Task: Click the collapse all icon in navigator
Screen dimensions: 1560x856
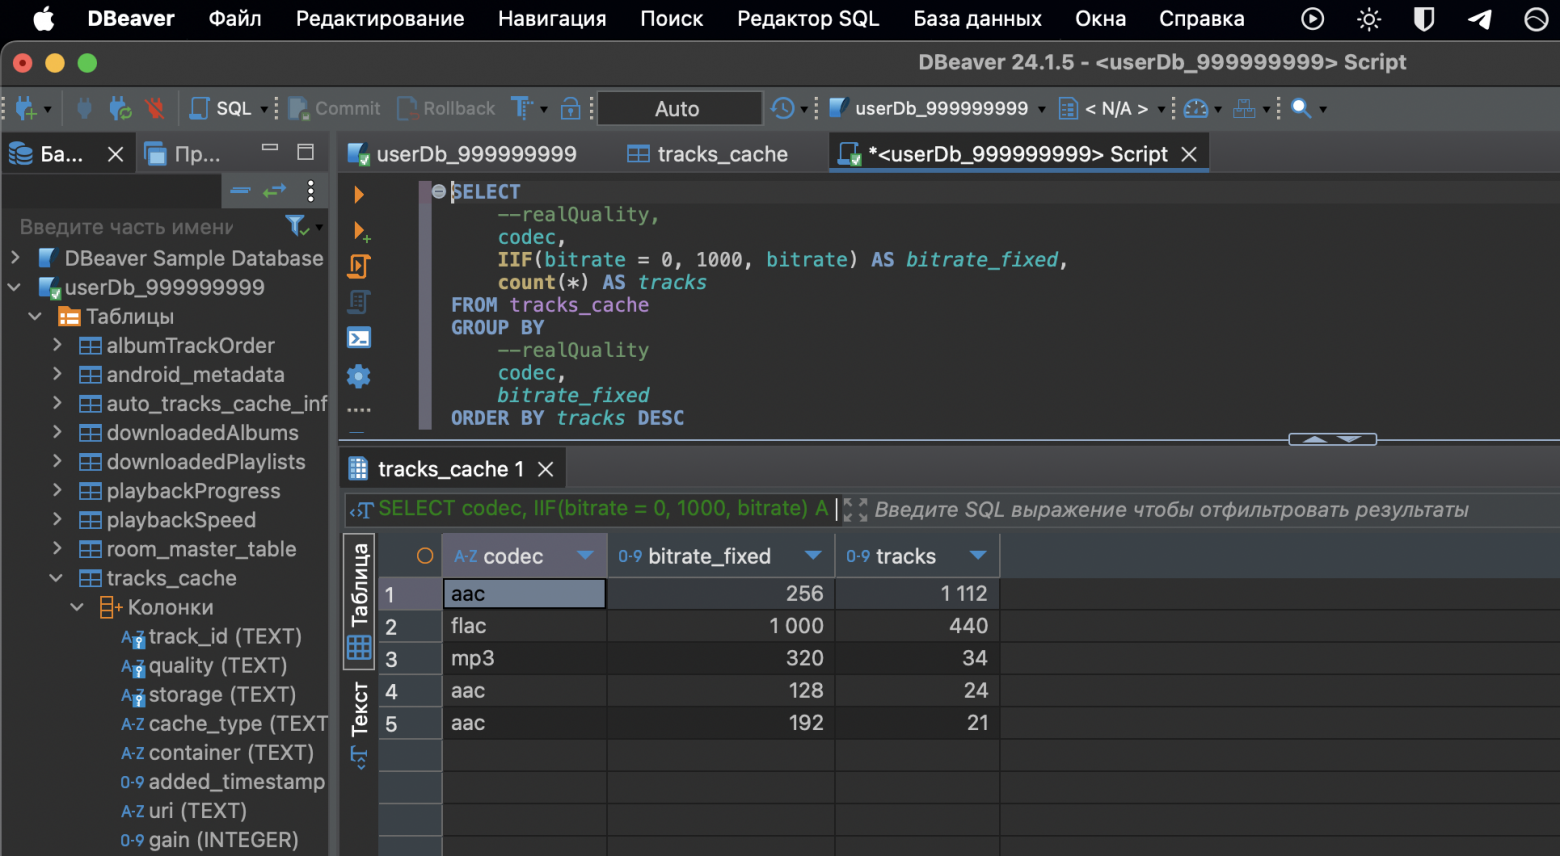Action: pos(241,190)
